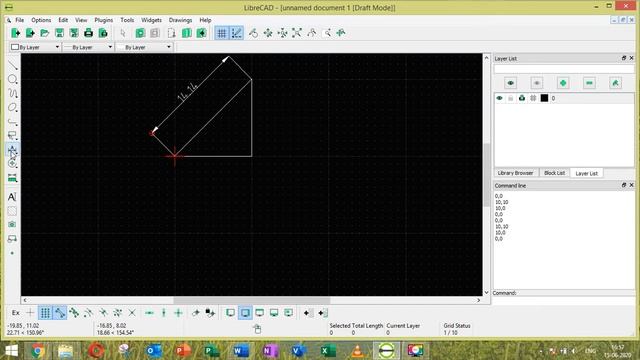Image resolution: width=640 pixels, height=360 pixels.
Task: Remove the layer with the minus icon
Action: coord(589,83)
